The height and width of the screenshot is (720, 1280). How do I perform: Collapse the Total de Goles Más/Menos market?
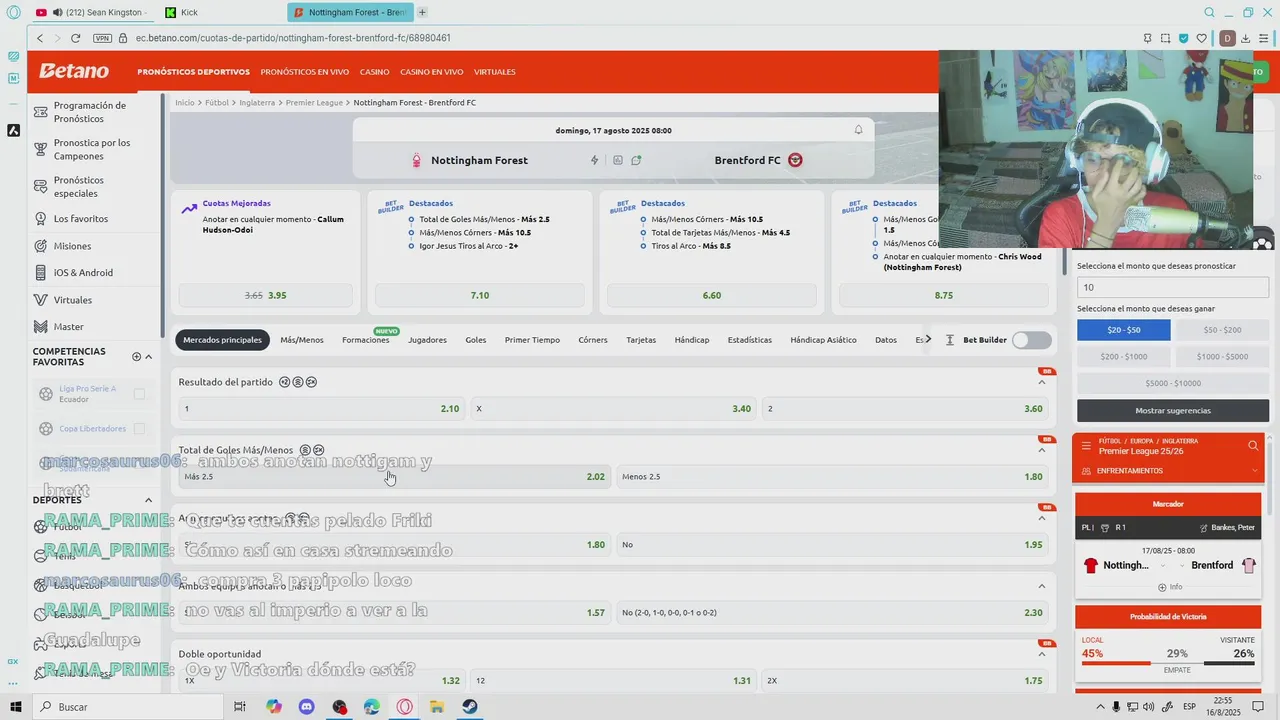tap(1042, 450)
